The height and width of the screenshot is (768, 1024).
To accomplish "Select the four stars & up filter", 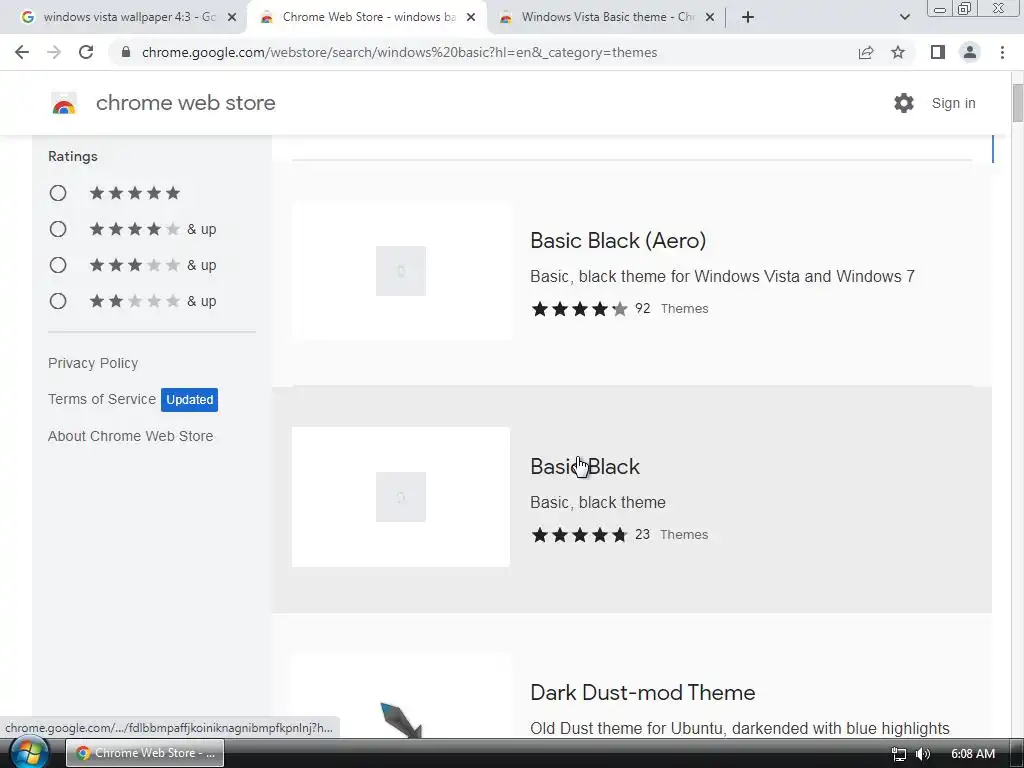I will click(58, 229).
